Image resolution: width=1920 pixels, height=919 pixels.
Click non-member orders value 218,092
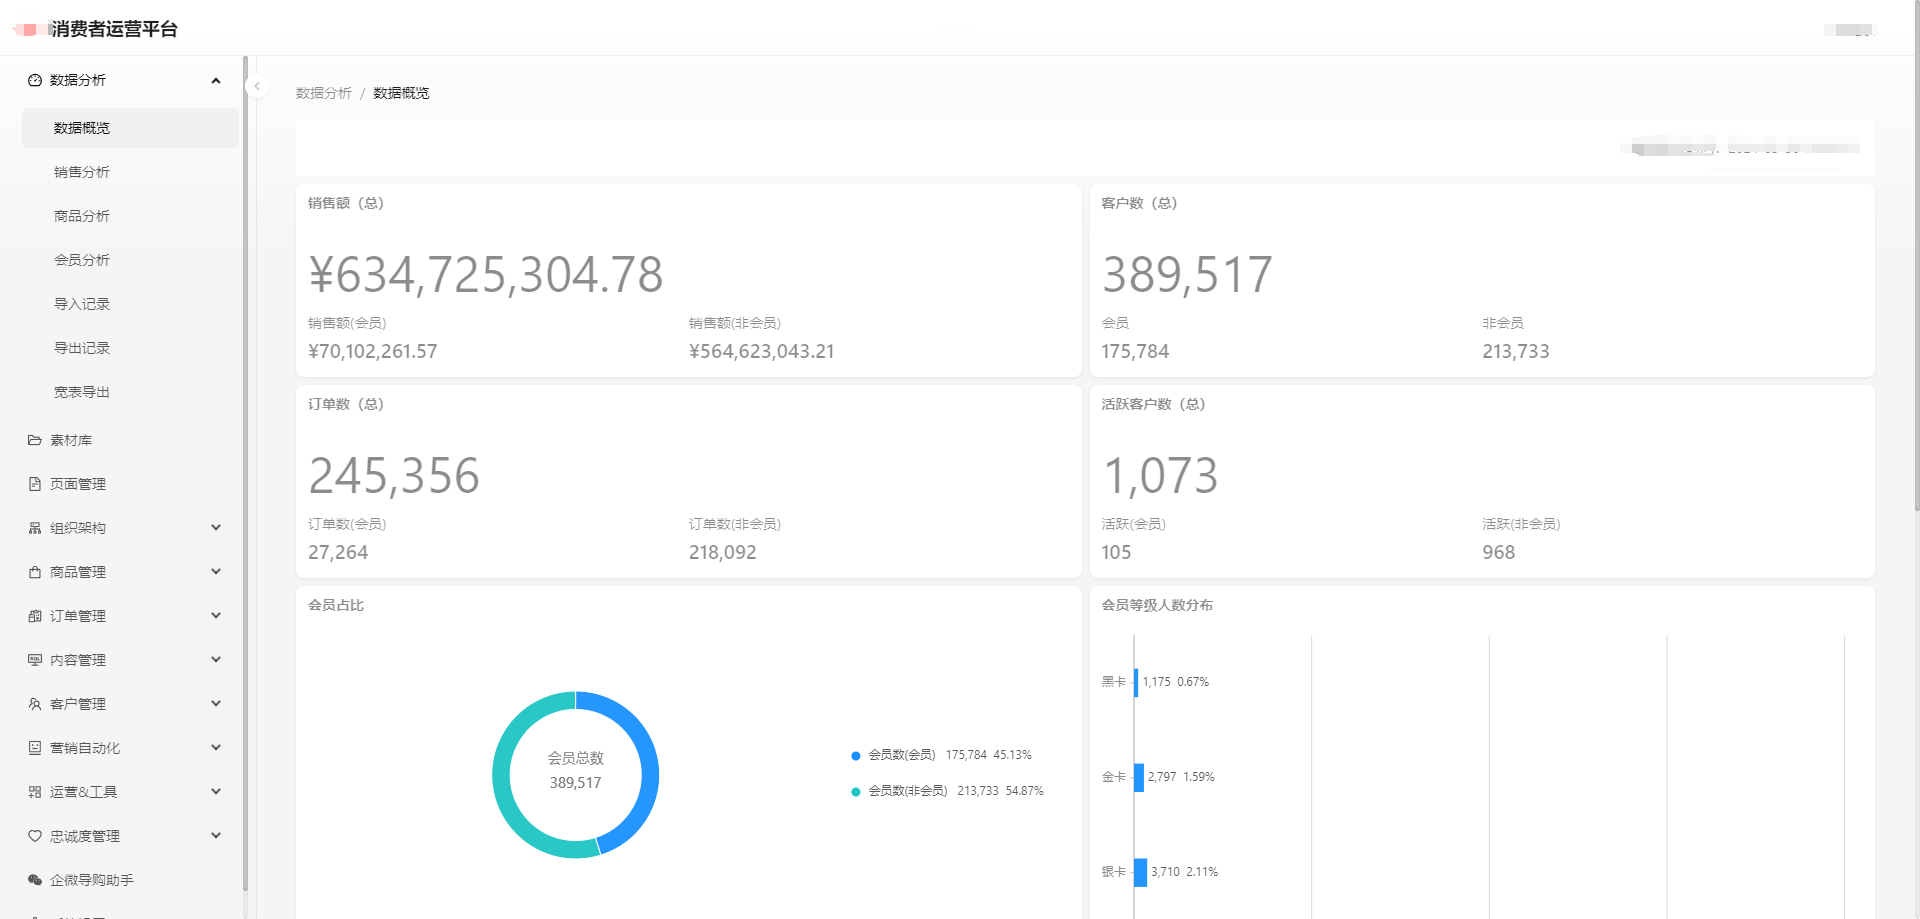(723, 553)
